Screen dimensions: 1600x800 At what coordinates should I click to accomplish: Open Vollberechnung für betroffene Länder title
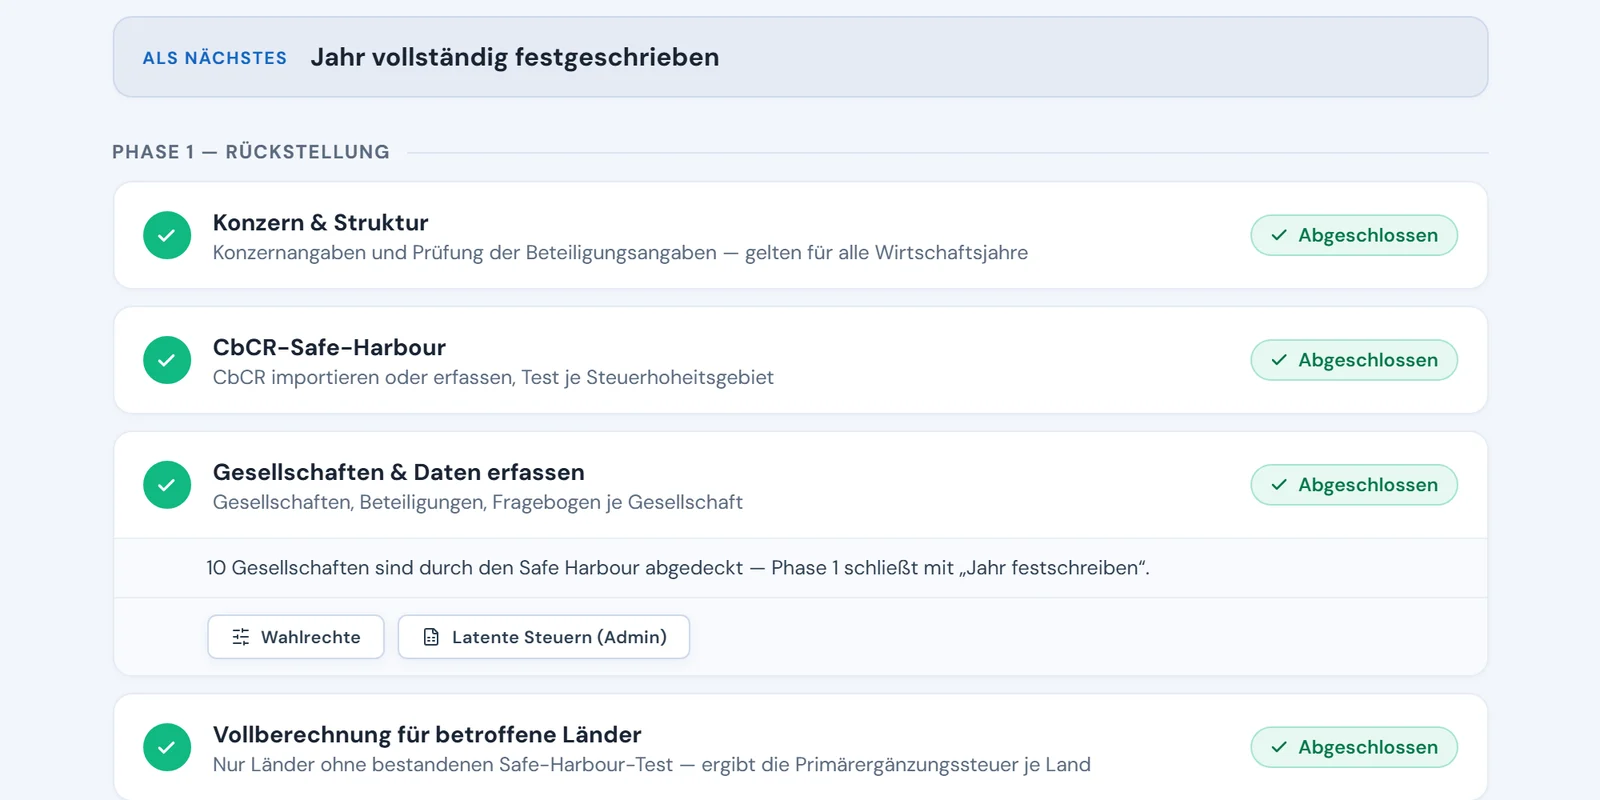coord(427,734)
